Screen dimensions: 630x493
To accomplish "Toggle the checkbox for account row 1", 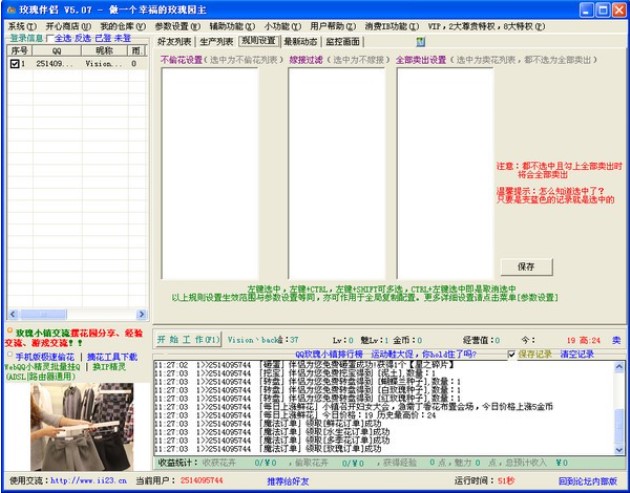I will click(x=14, y=64).
